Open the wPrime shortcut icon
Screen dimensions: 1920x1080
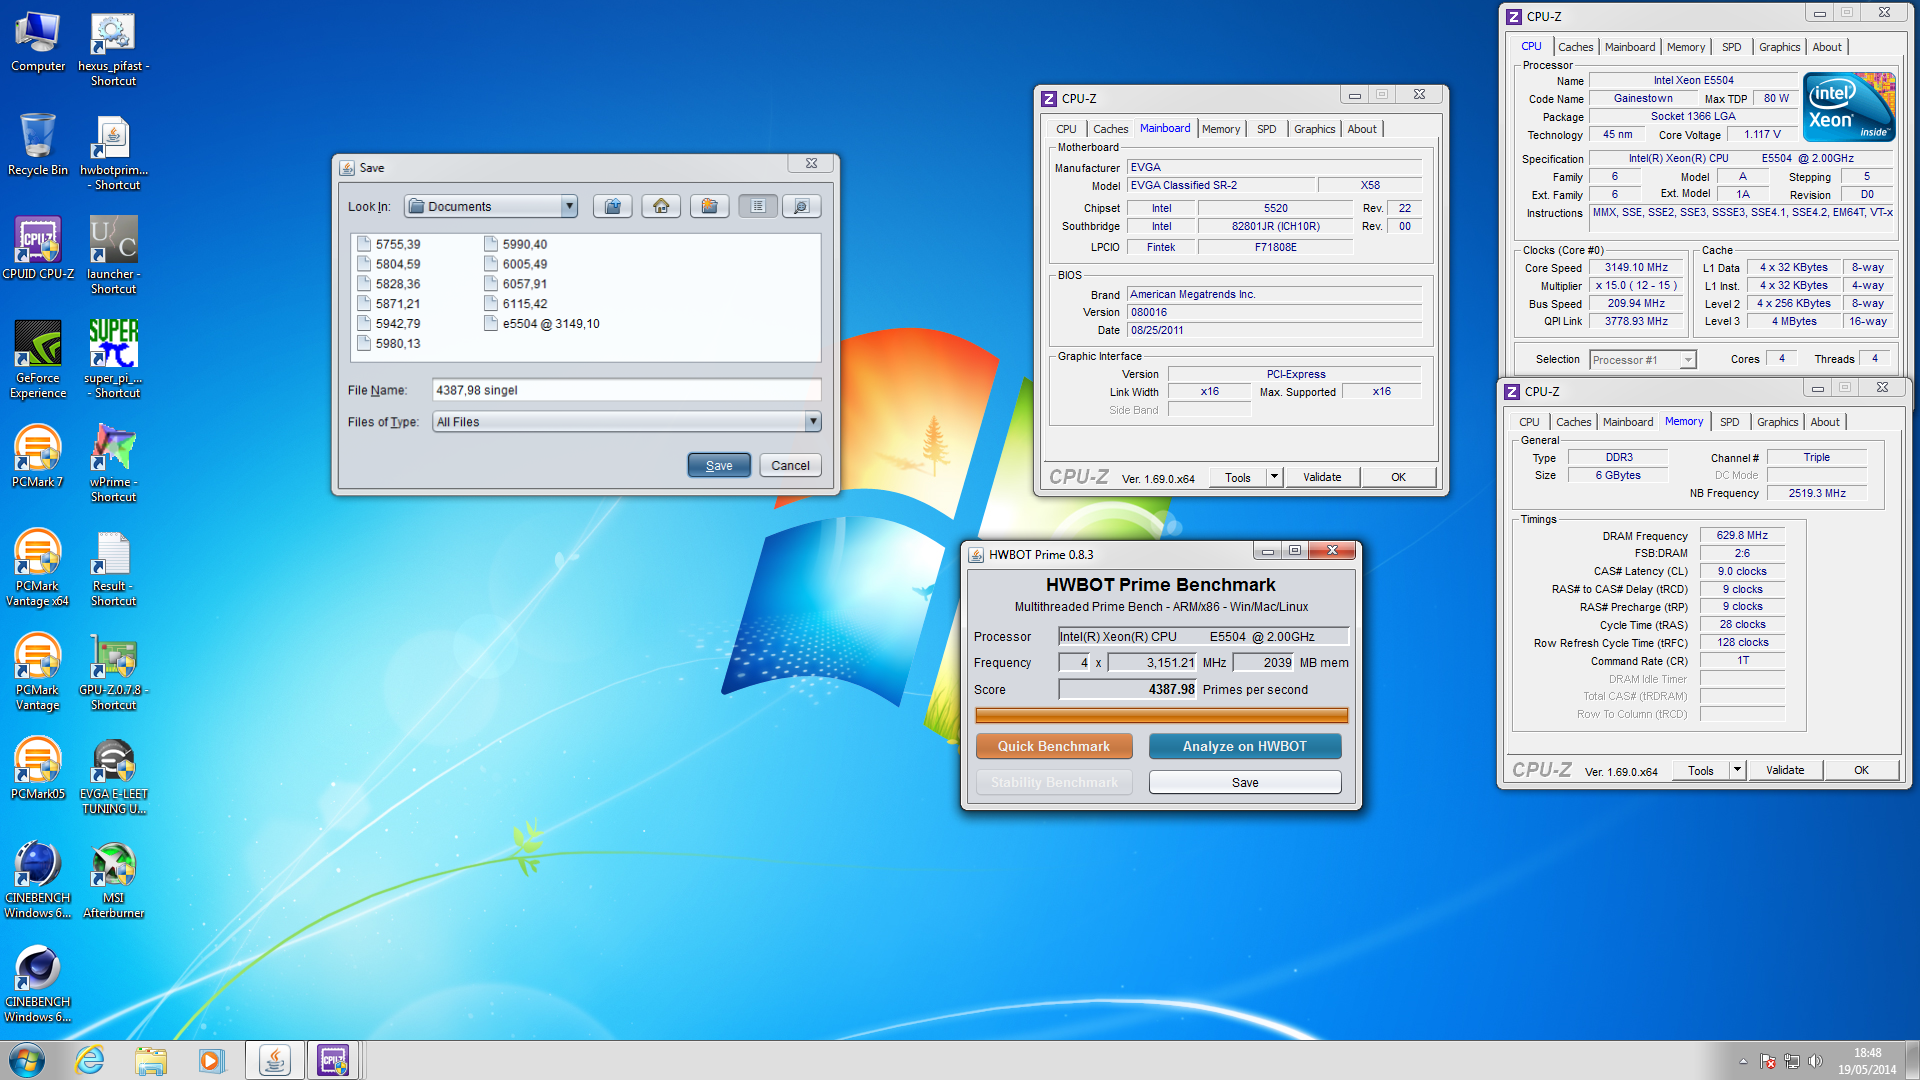coord(113,464)
